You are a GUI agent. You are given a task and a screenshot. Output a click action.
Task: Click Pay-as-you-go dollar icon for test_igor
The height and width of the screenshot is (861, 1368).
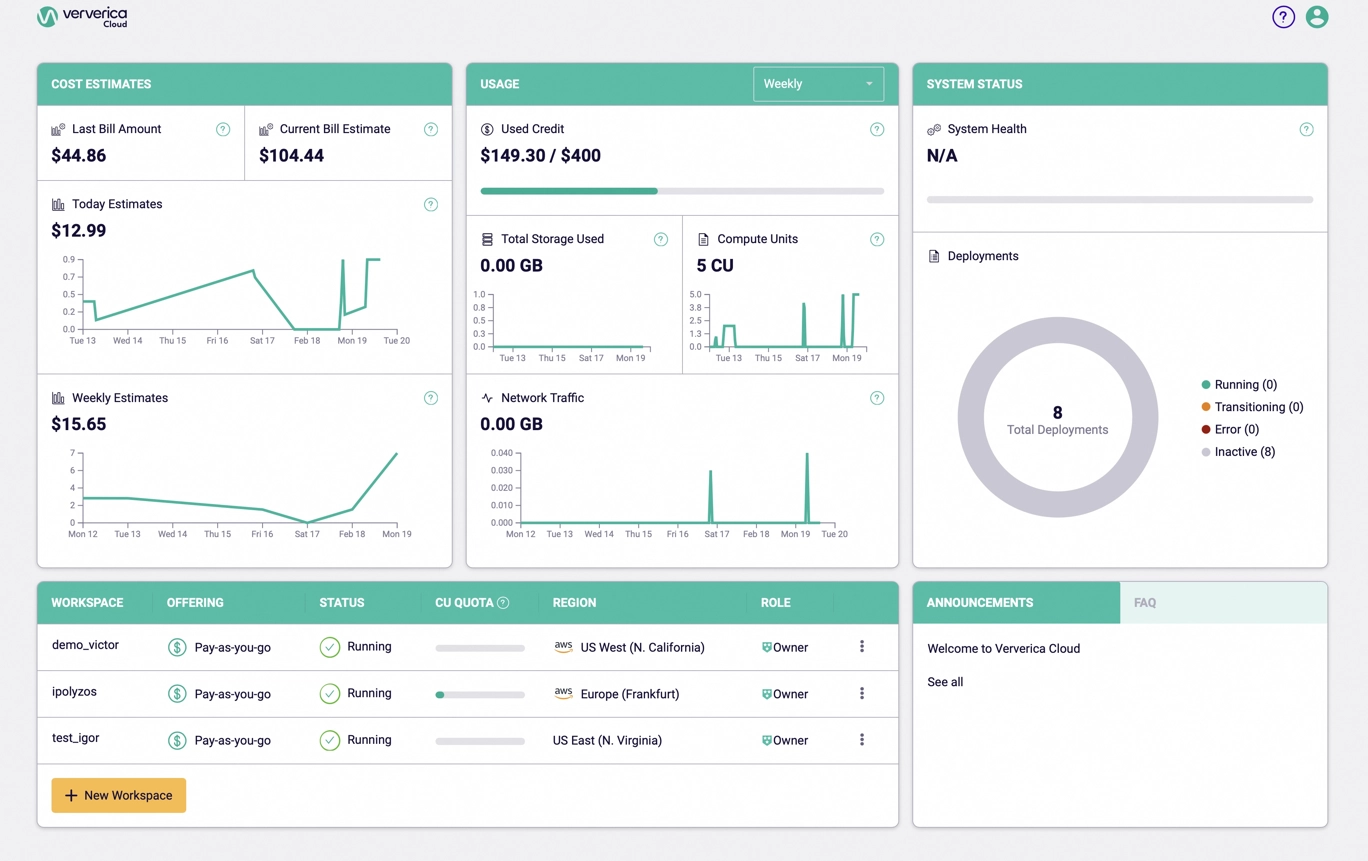(177, 740)
